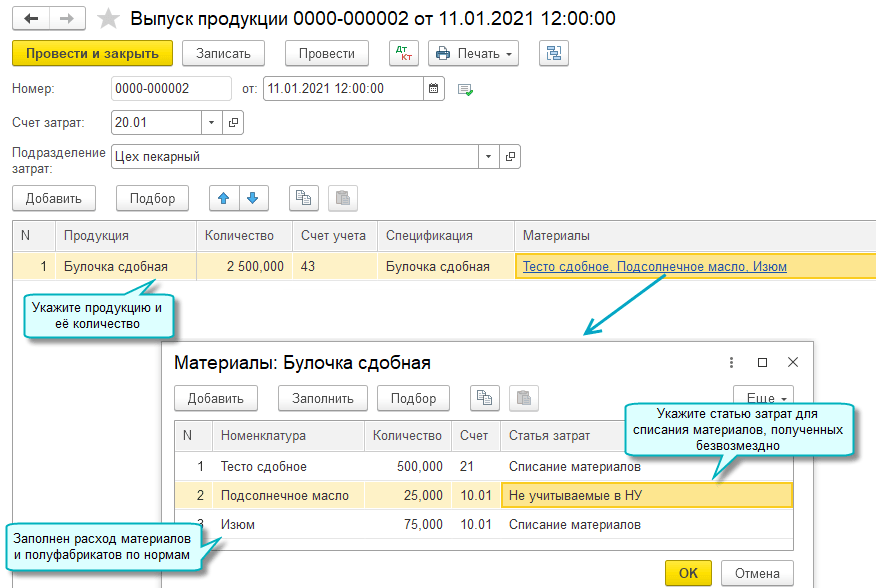Viewport: 876px width, 588px height.
Task: Paste rows in the Материалы dialog
Action: tap(523, 399)
